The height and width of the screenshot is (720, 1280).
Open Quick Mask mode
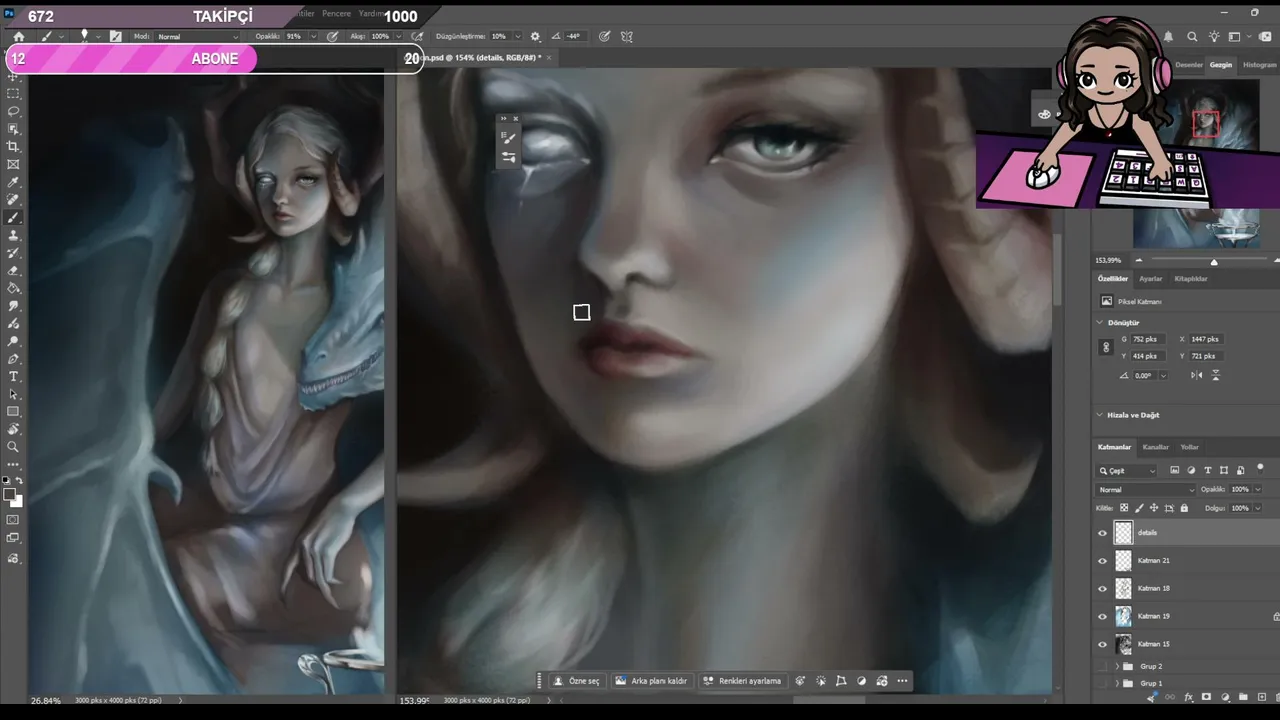click(13, 520)
